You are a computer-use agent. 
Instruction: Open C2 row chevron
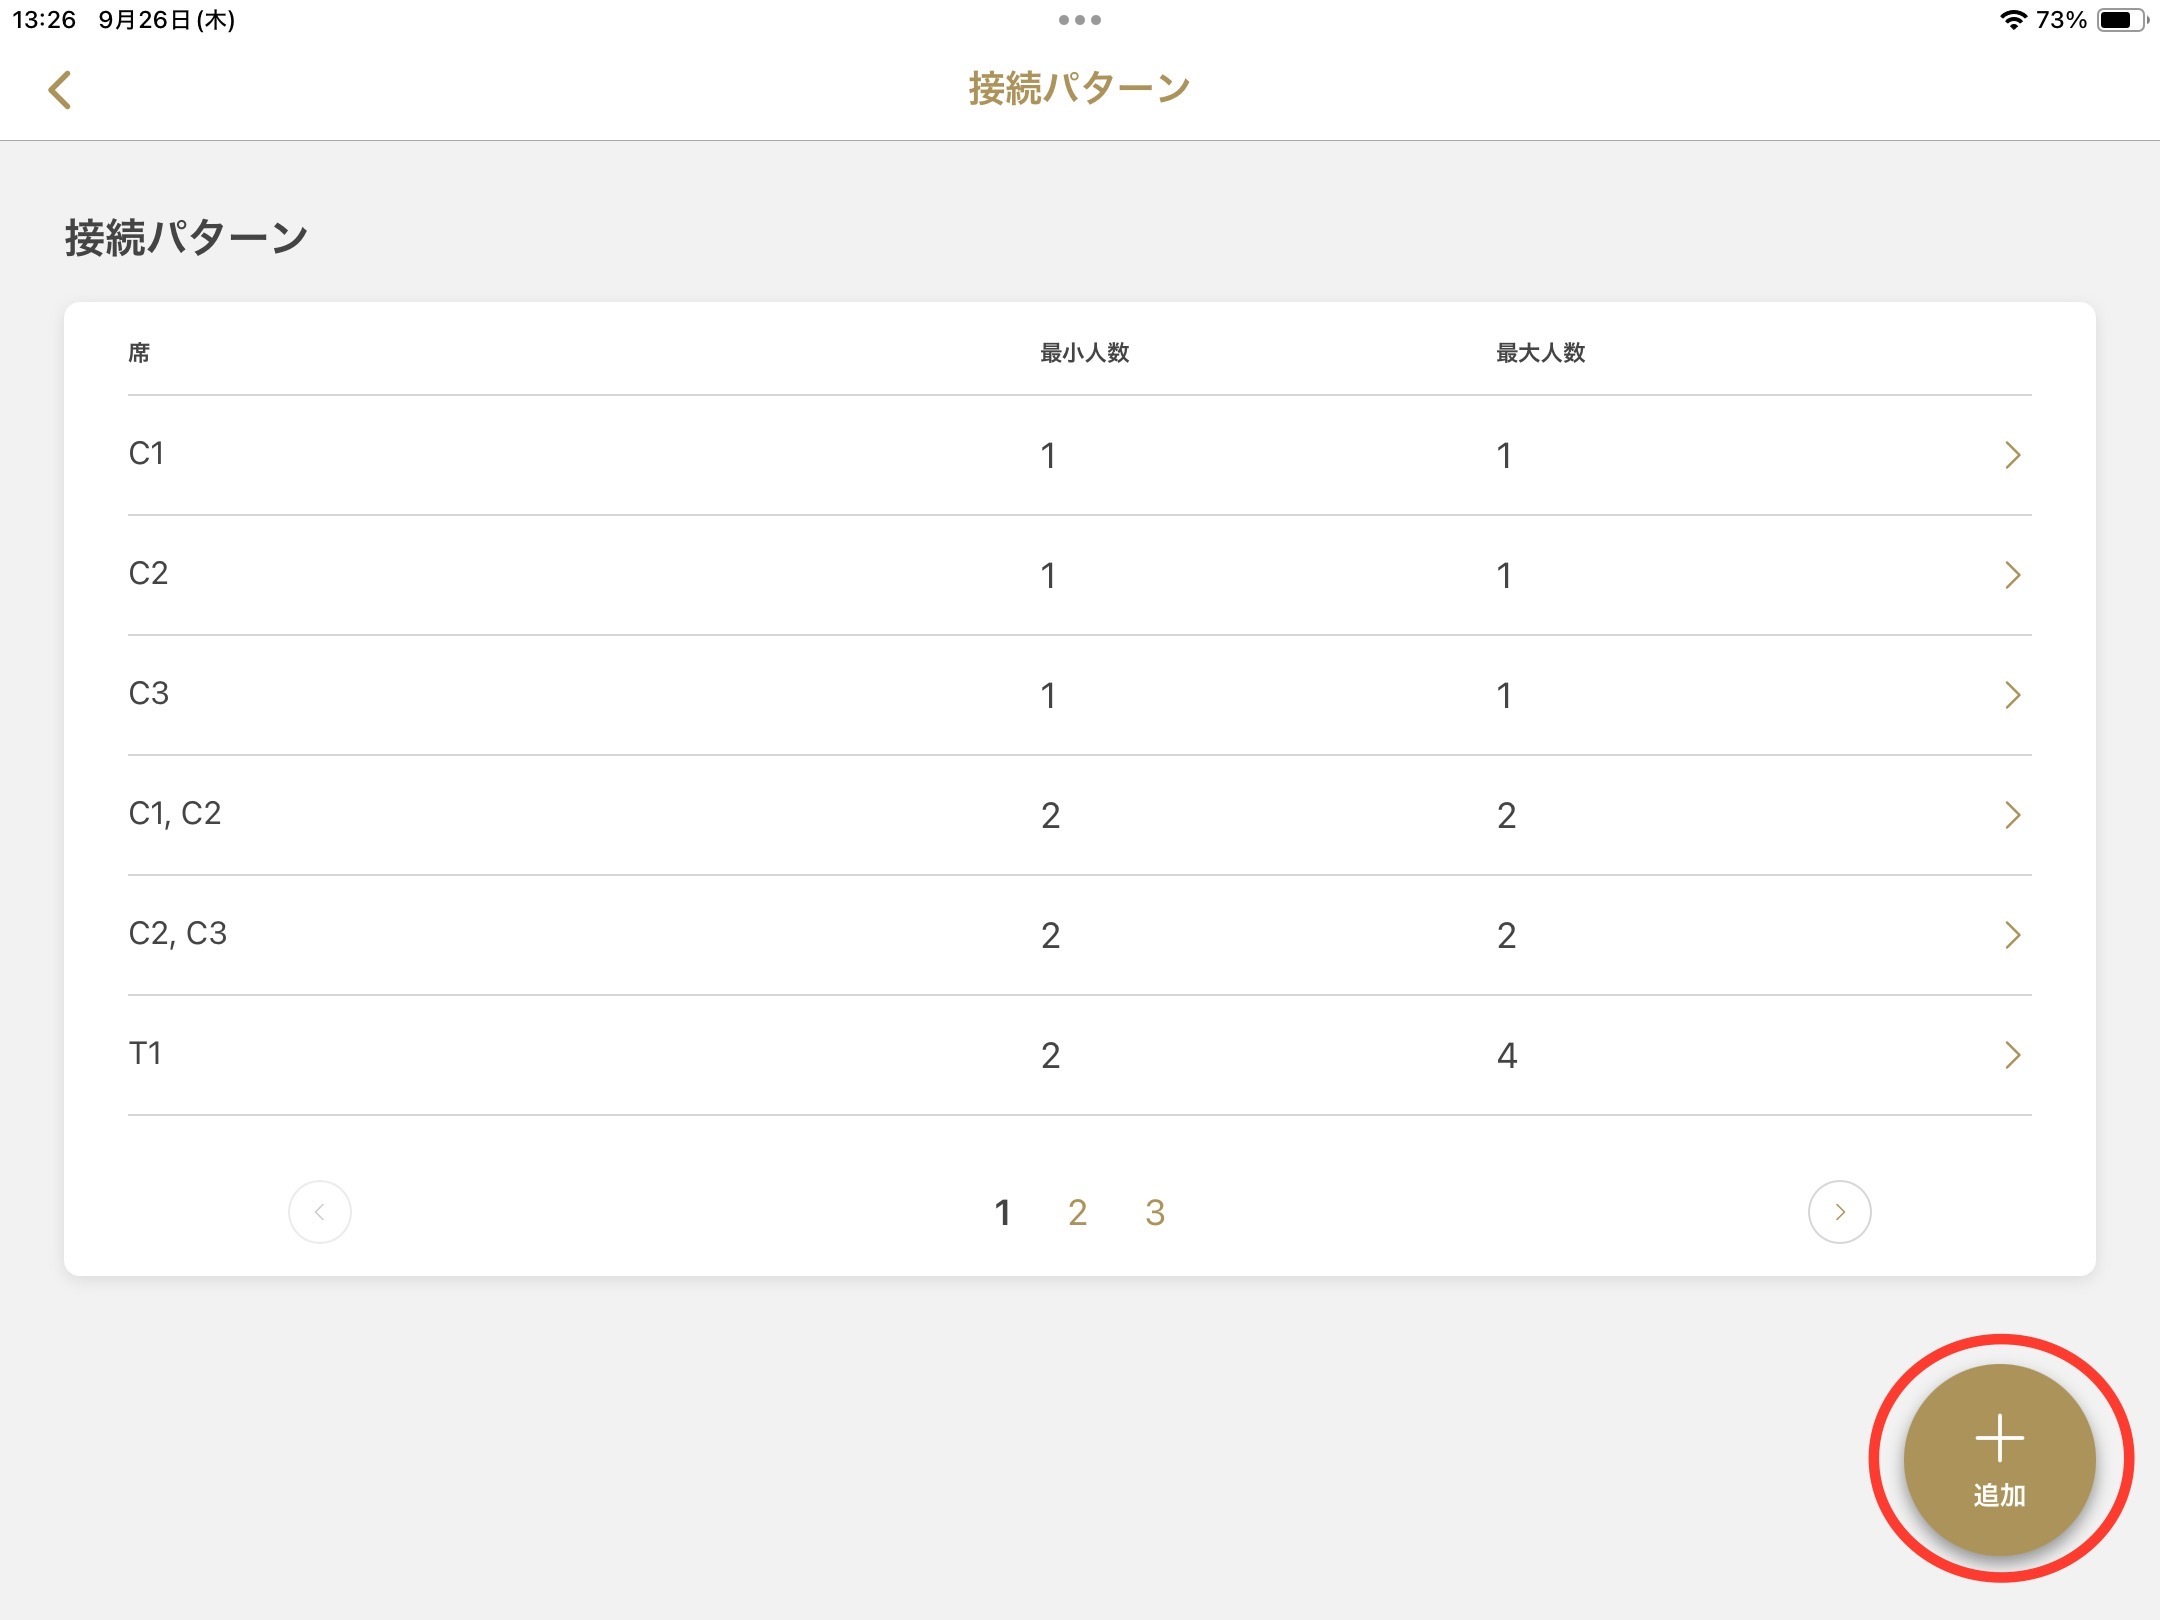point(2013,575)
